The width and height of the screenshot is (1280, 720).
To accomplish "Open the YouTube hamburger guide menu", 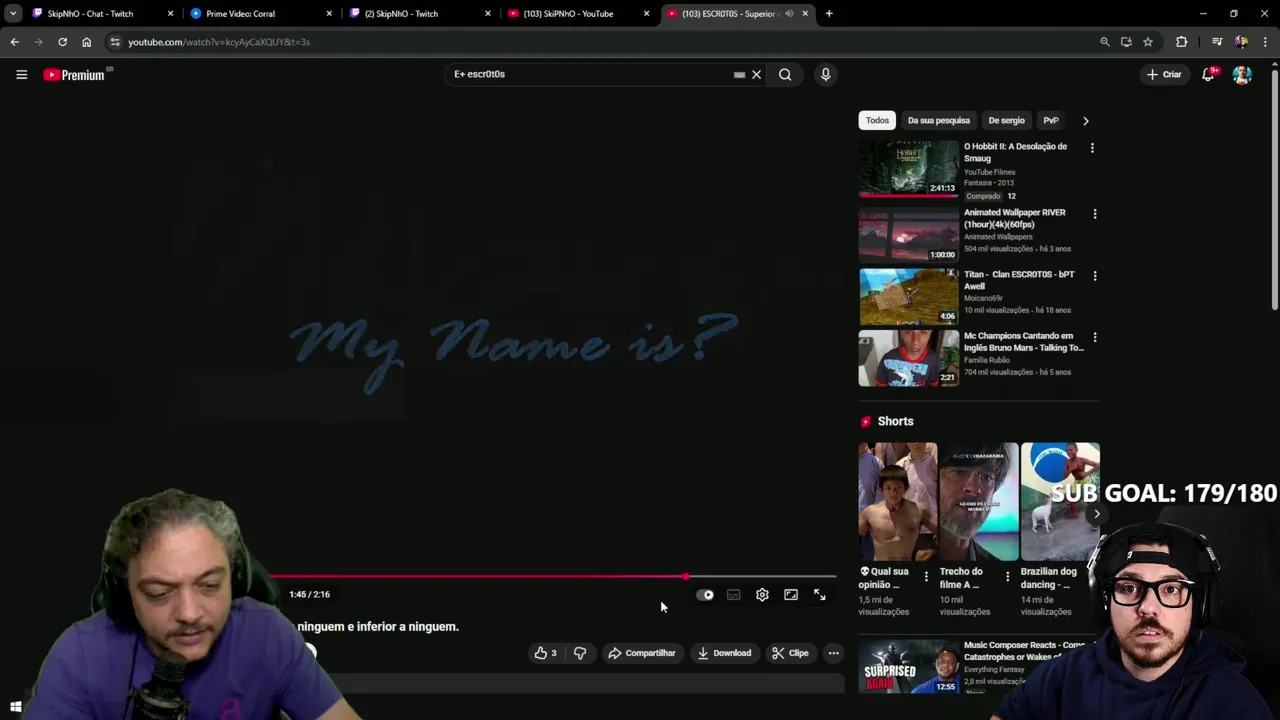I will [21, 74].
